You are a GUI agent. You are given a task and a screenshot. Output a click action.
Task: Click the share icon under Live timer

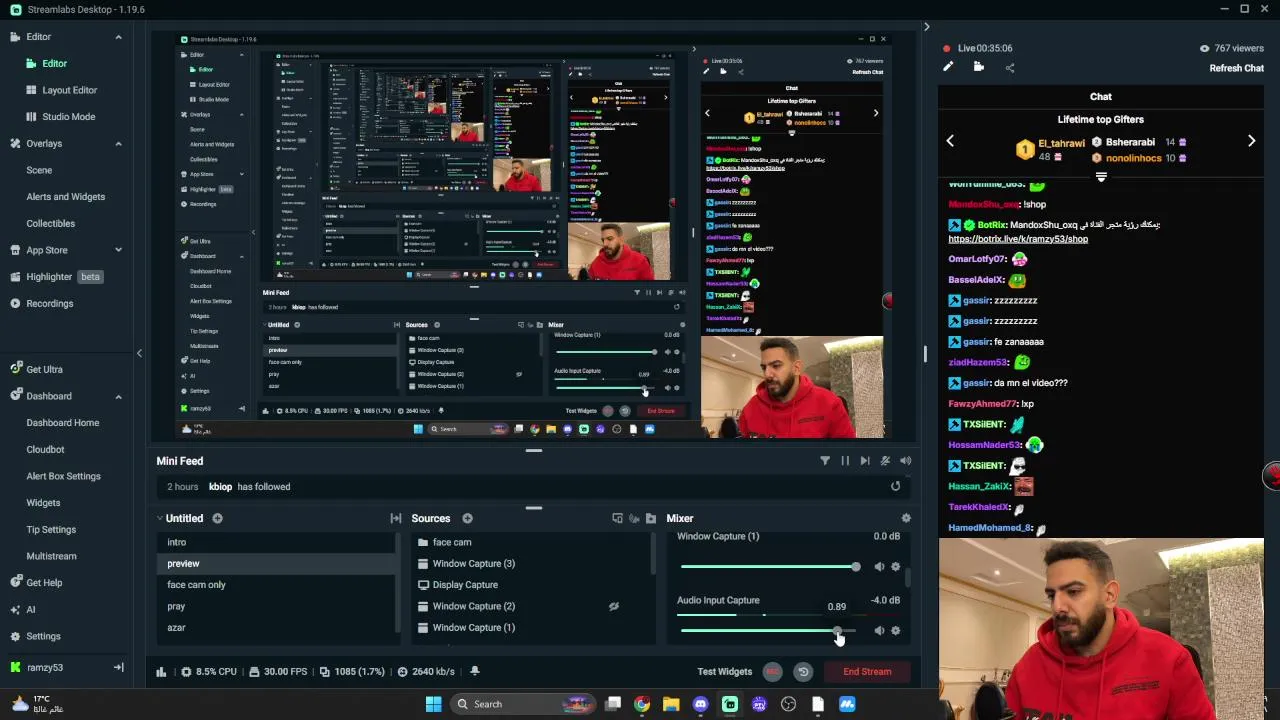[1009, 67]
